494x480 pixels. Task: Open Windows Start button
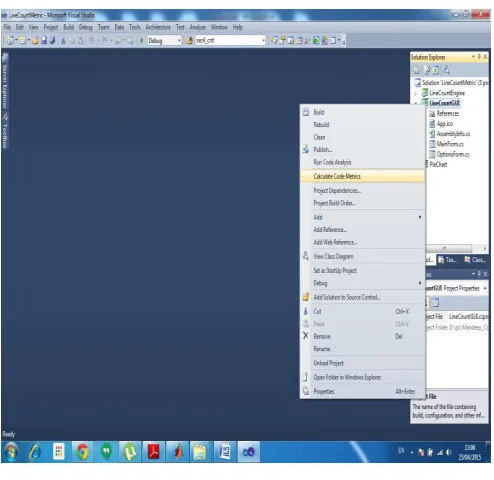11,452
